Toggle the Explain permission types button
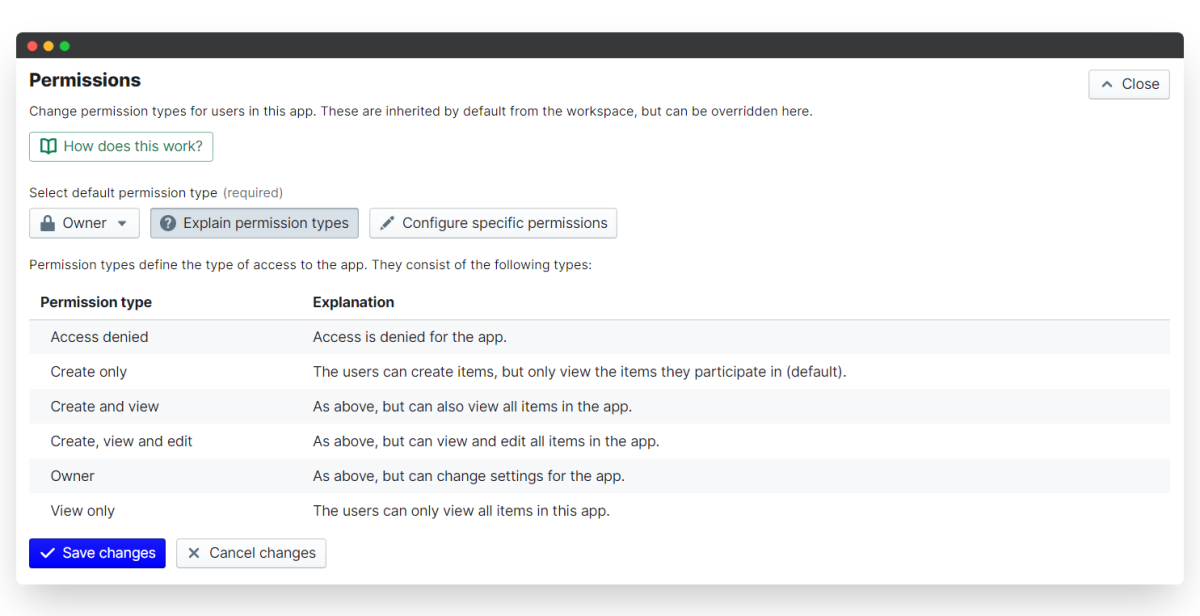This screenshot has height=616, width=1200. point(255,223)
